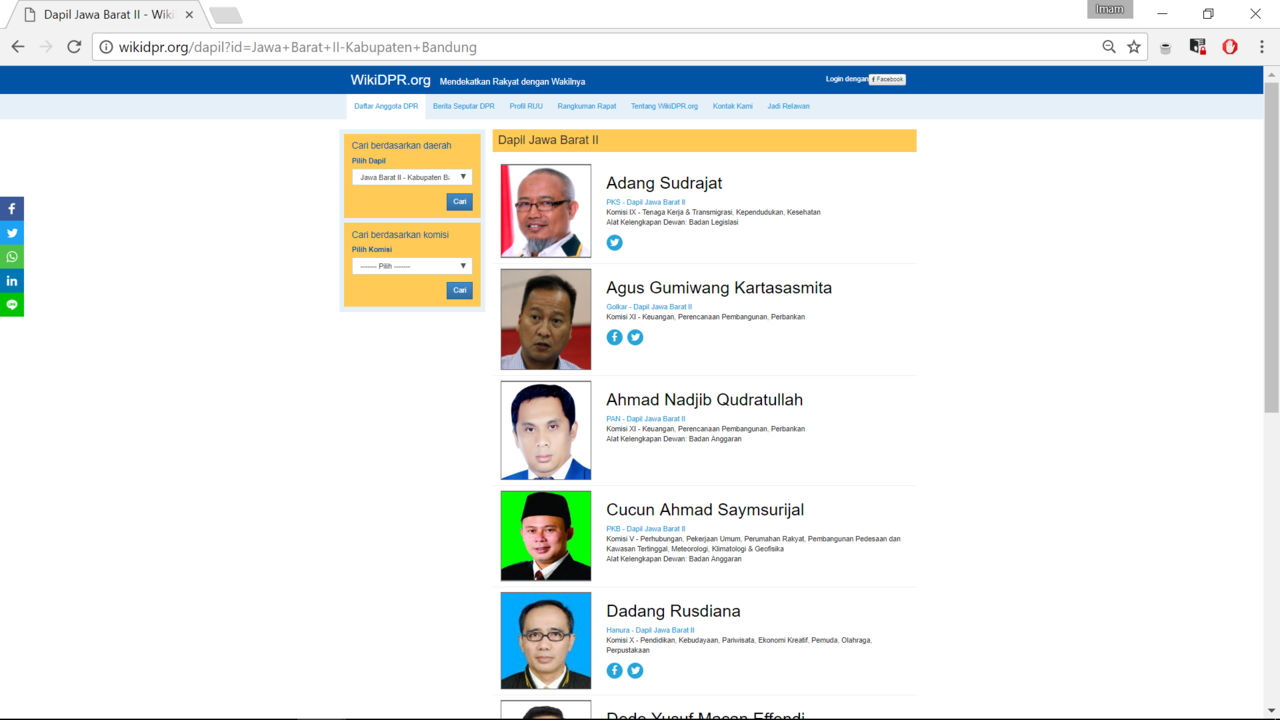Open Ahmad Nadjib Qudratullah profile name

click(x=704, y=400)
